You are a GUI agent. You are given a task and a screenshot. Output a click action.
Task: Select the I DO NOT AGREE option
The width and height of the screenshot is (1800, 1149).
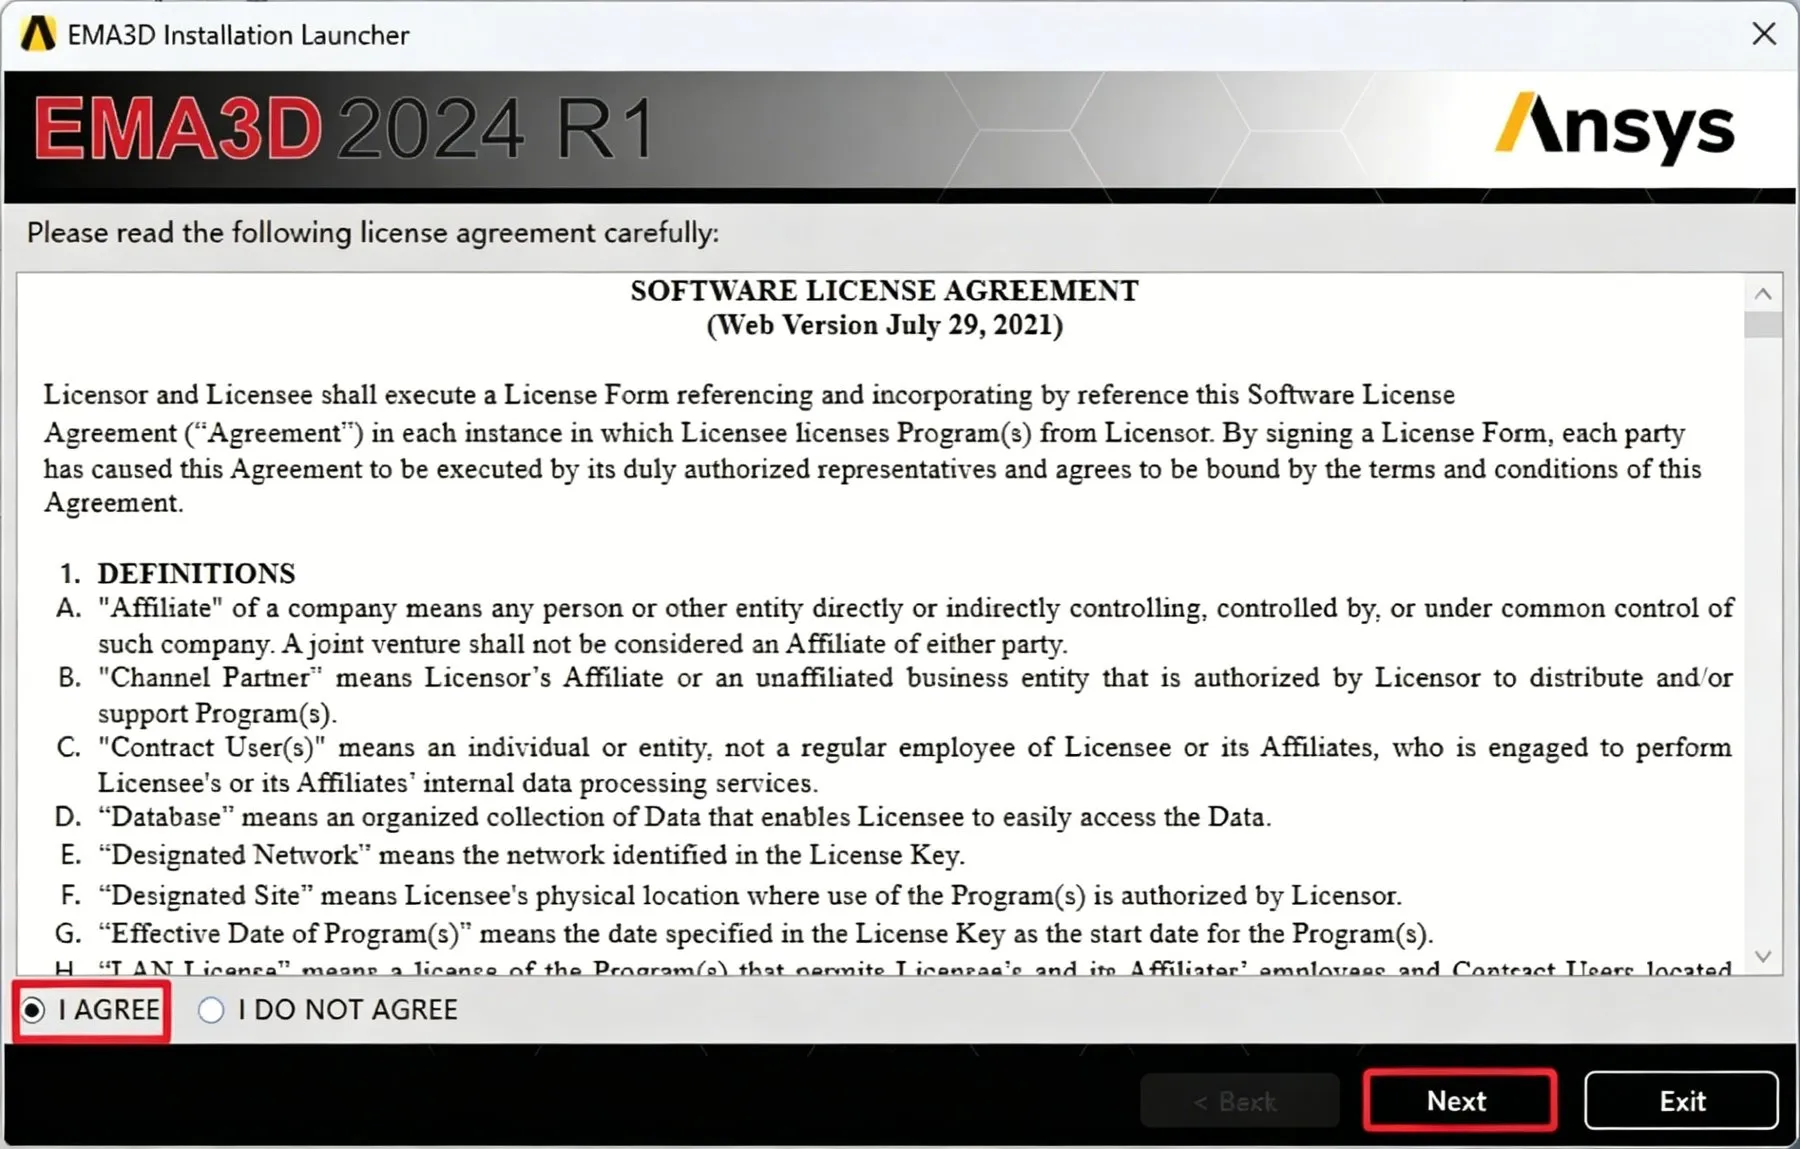click(x=211, y=1011)
